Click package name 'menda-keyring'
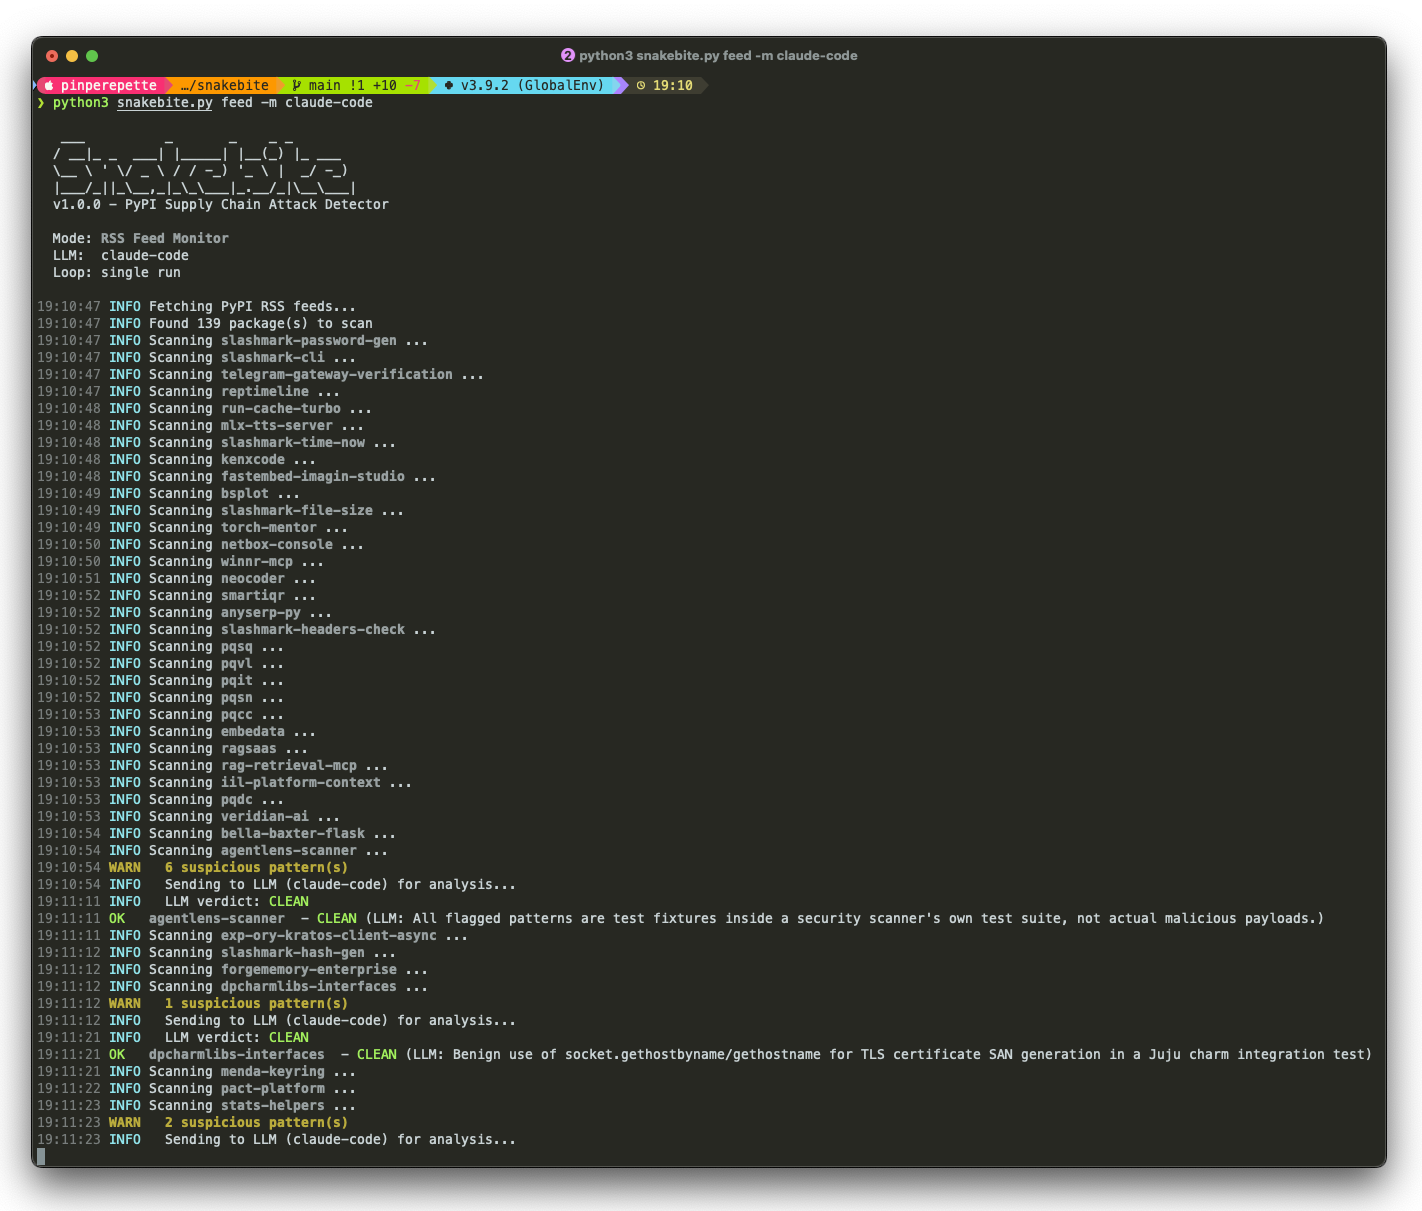1422x1211 pixels. click(x=273, y=1072)
